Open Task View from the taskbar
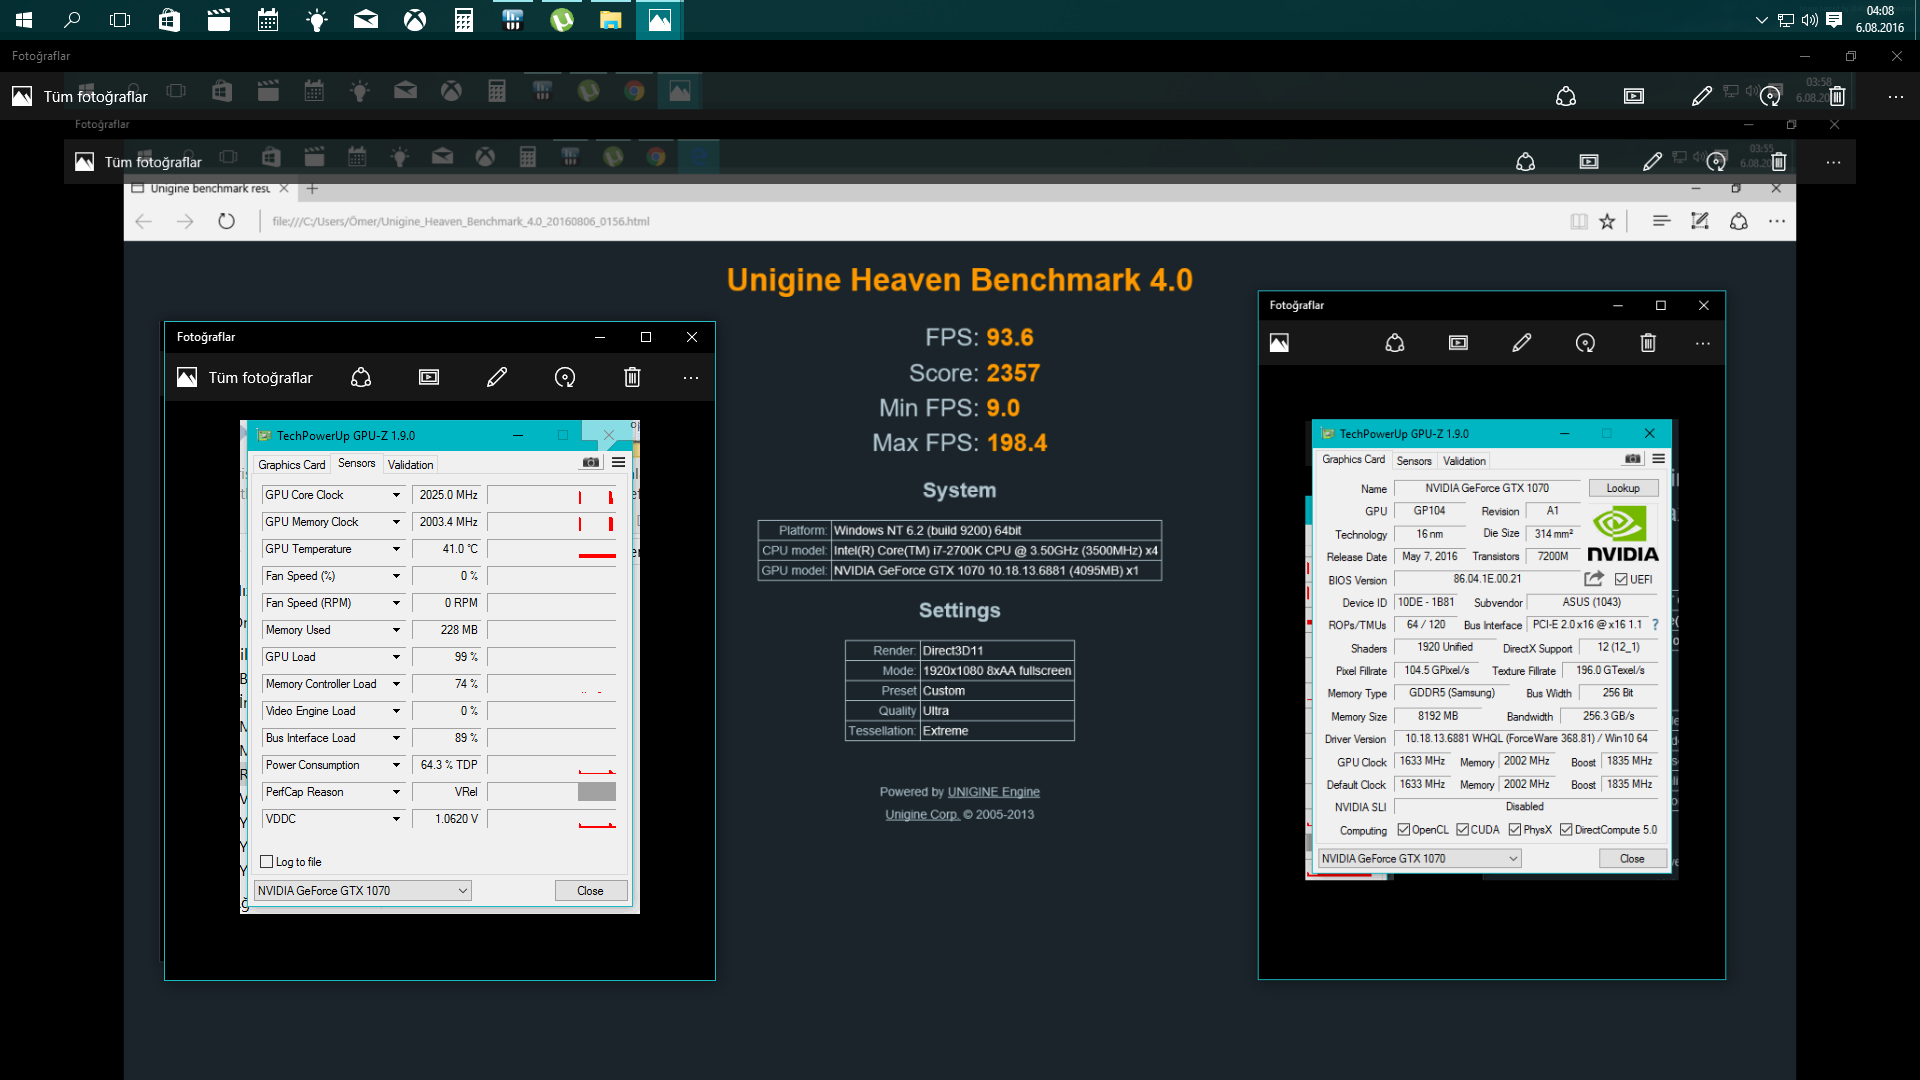1920x1080 pixels. tap(120, 20)
